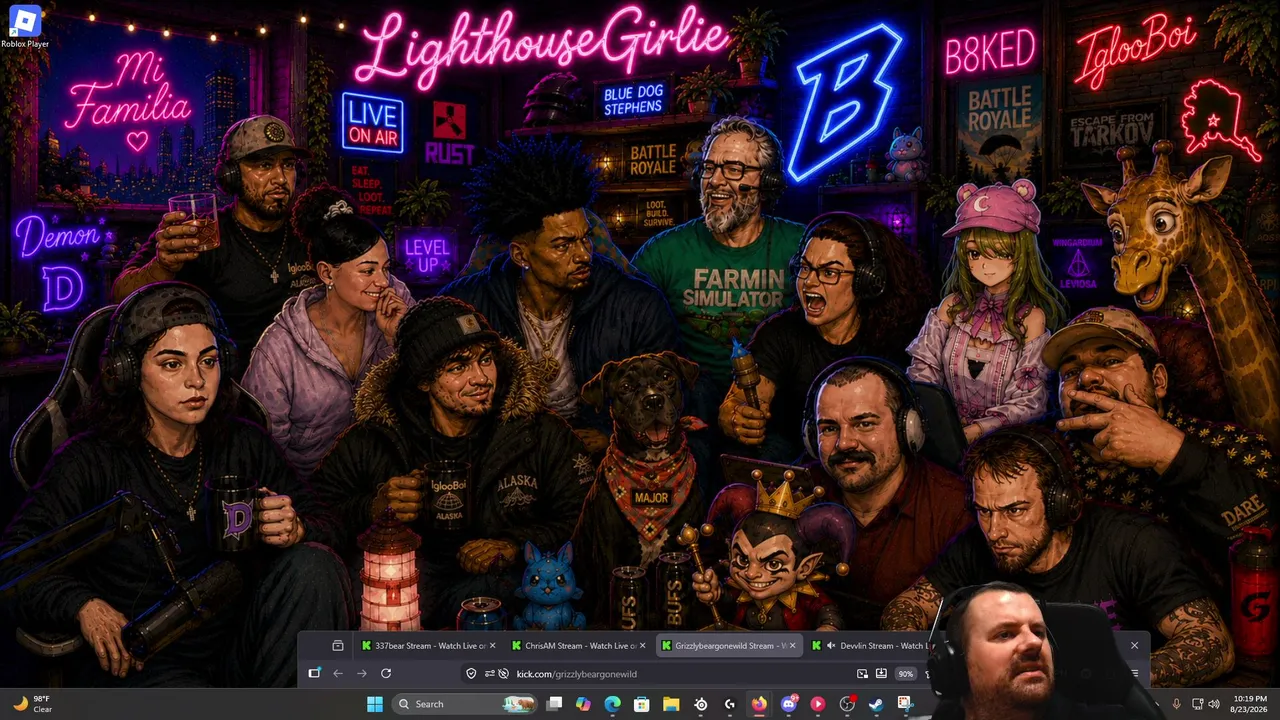Switch to the 337bear Stream tab
This screenshot has height=720, width=1280.
[x=428, y=646]
